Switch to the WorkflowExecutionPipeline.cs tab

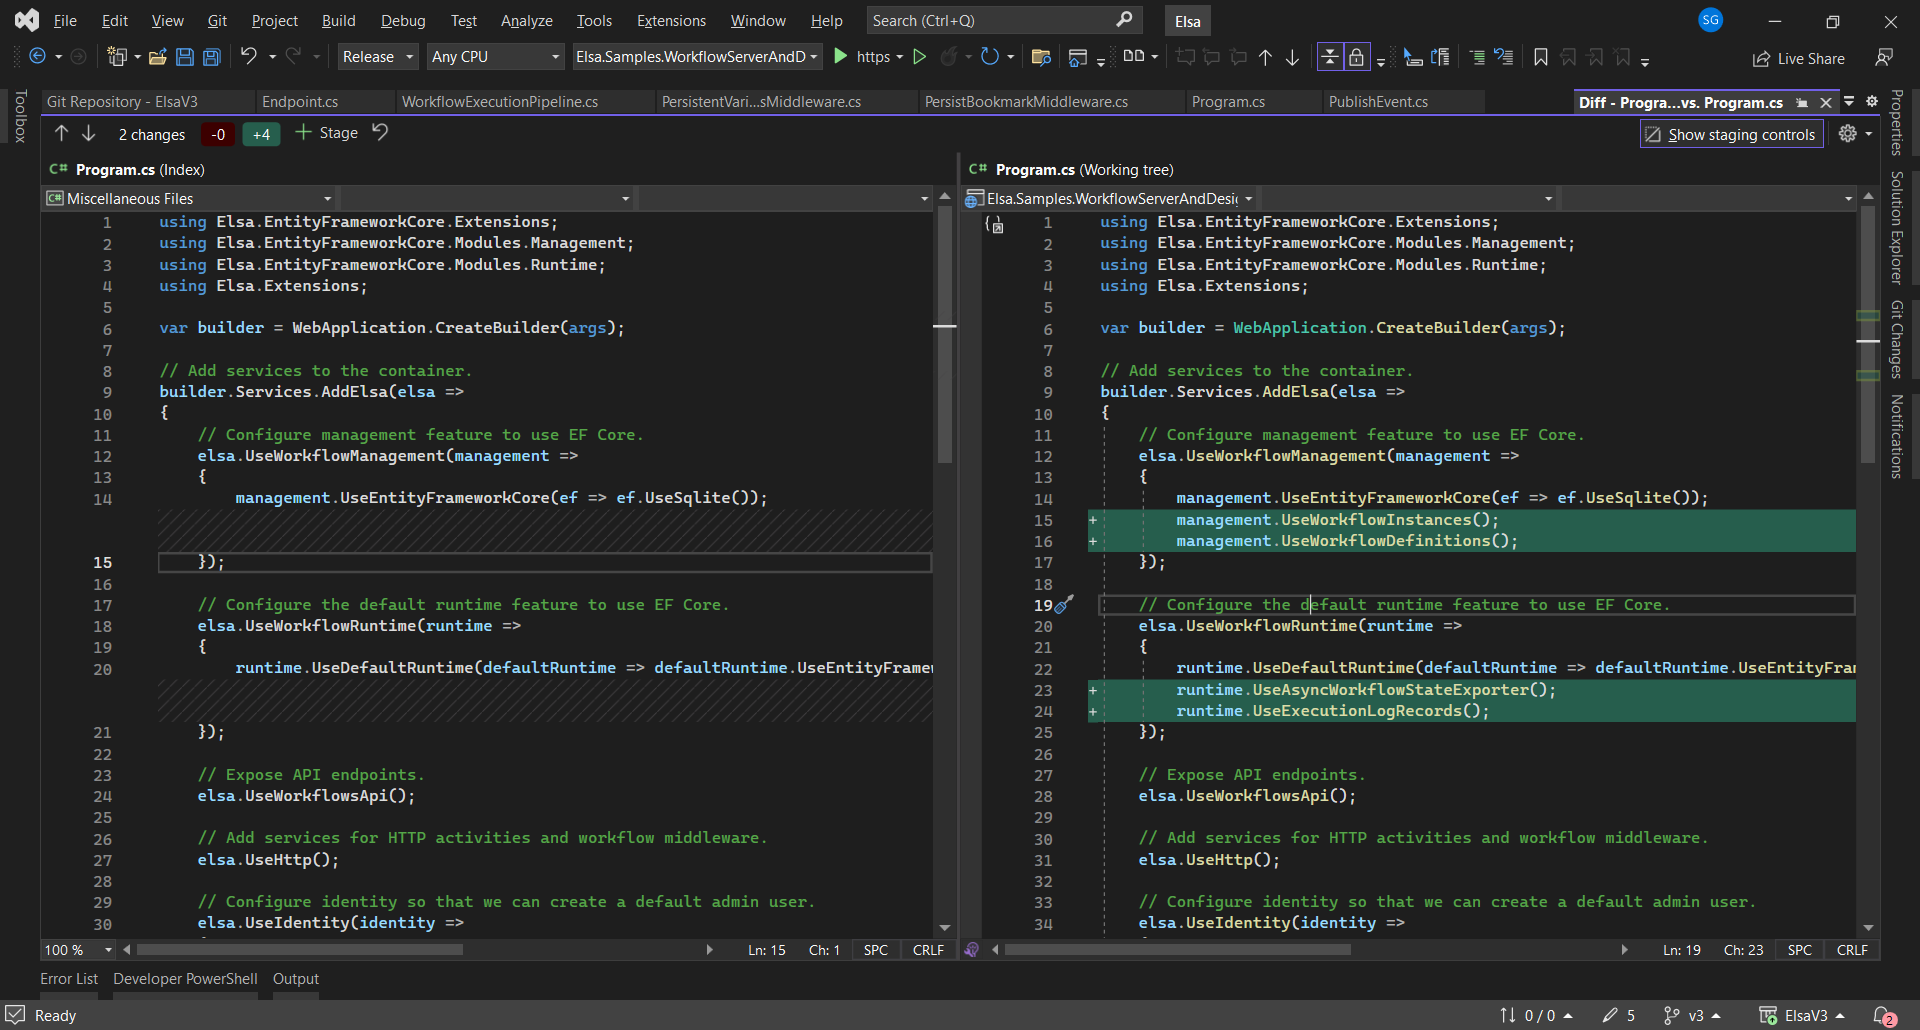coord(499,102)
